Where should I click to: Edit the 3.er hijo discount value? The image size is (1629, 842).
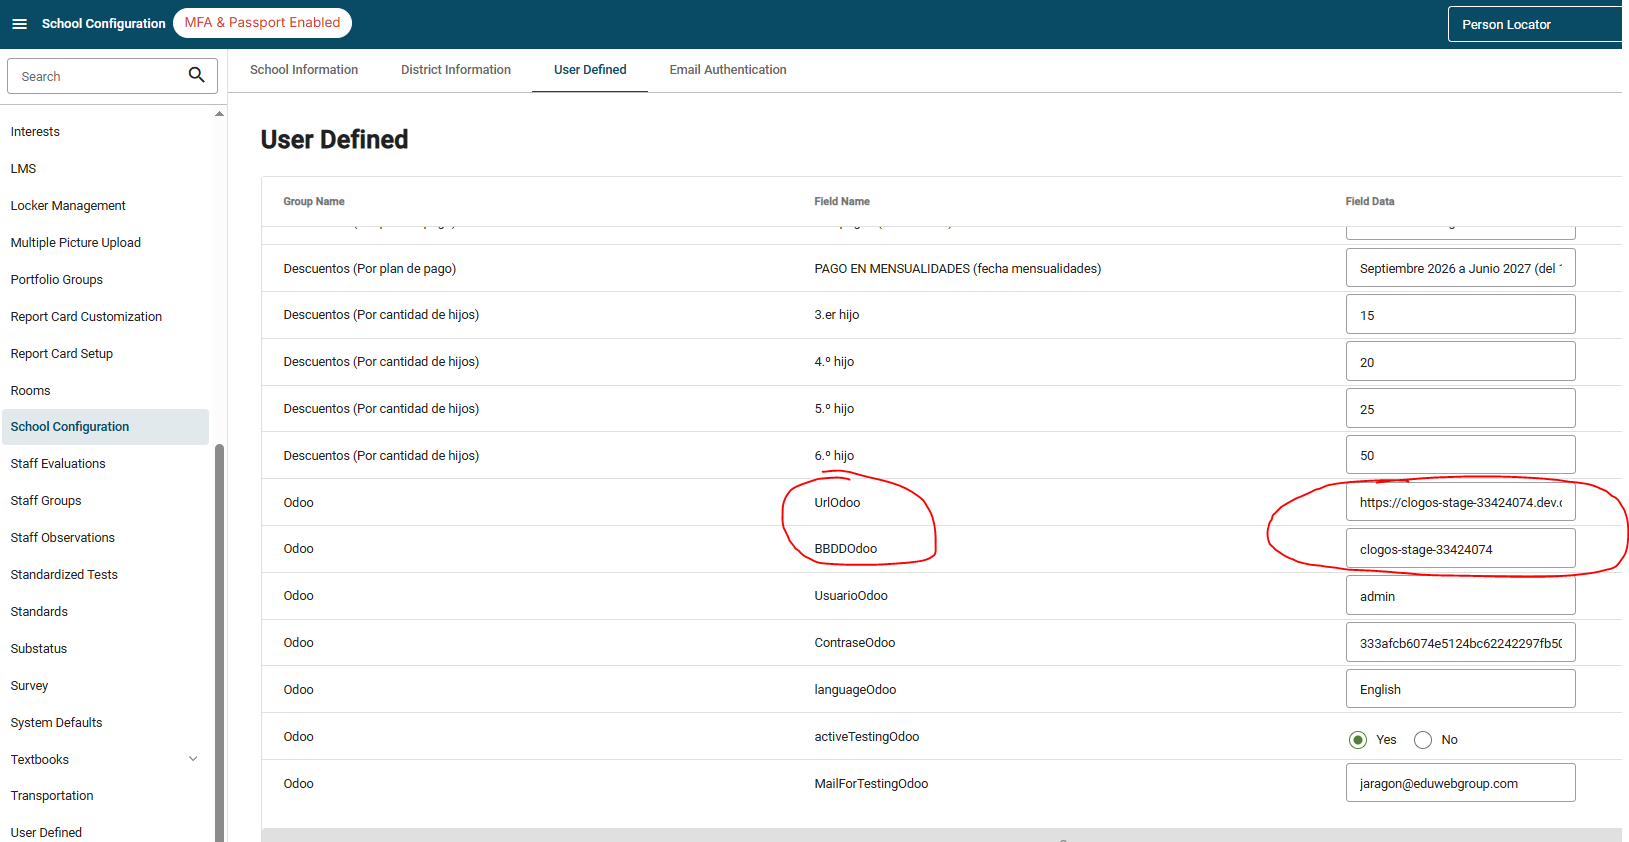[x=1460, y=315]
